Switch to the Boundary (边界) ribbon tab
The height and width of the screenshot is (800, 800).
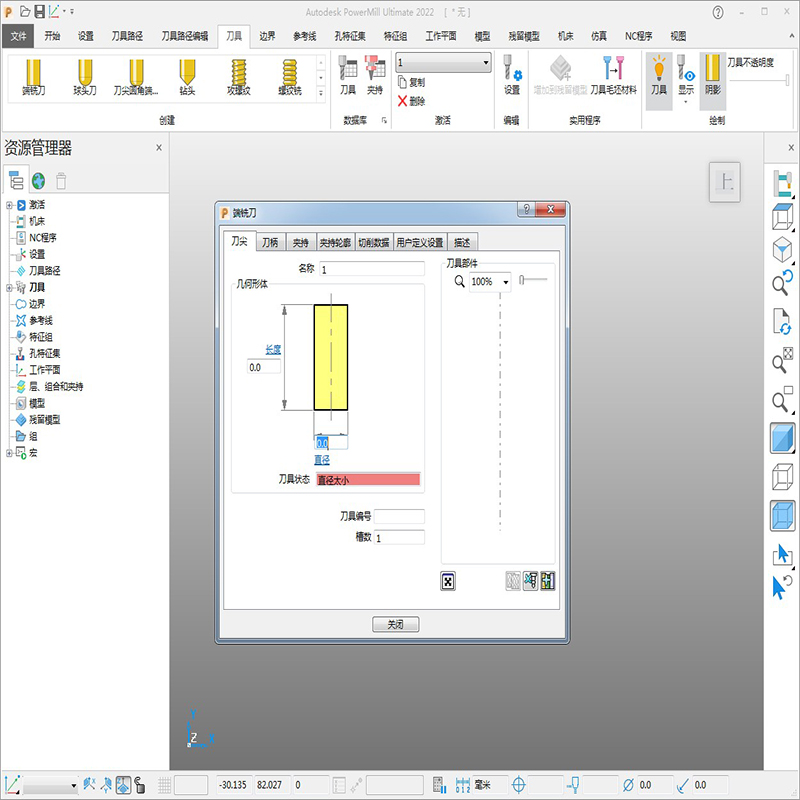267,36
